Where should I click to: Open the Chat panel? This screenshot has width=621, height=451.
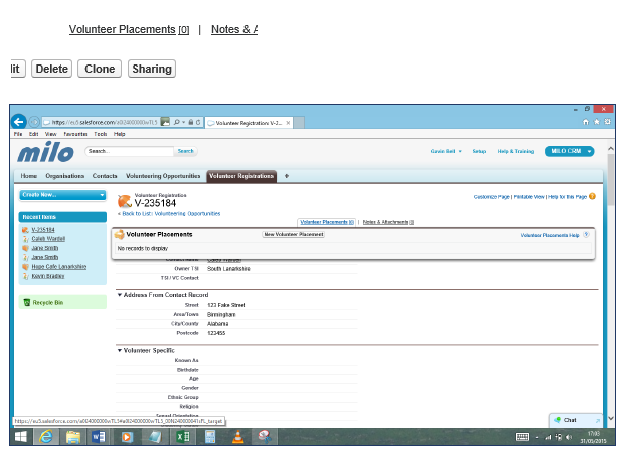(x=570, y=420)
